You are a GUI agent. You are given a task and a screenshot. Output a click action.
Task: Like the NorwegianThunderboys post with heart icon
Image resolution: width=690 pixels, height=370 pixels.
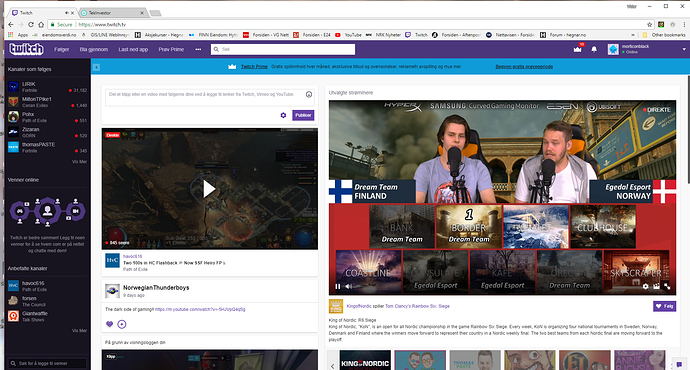click(x=110, y=324)
